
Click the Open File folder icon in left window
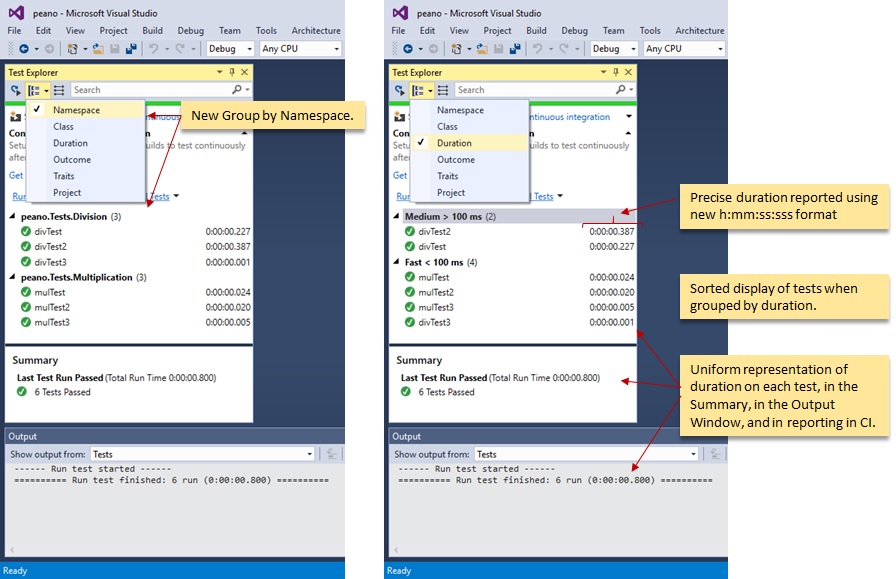click(x=98, y=49)
